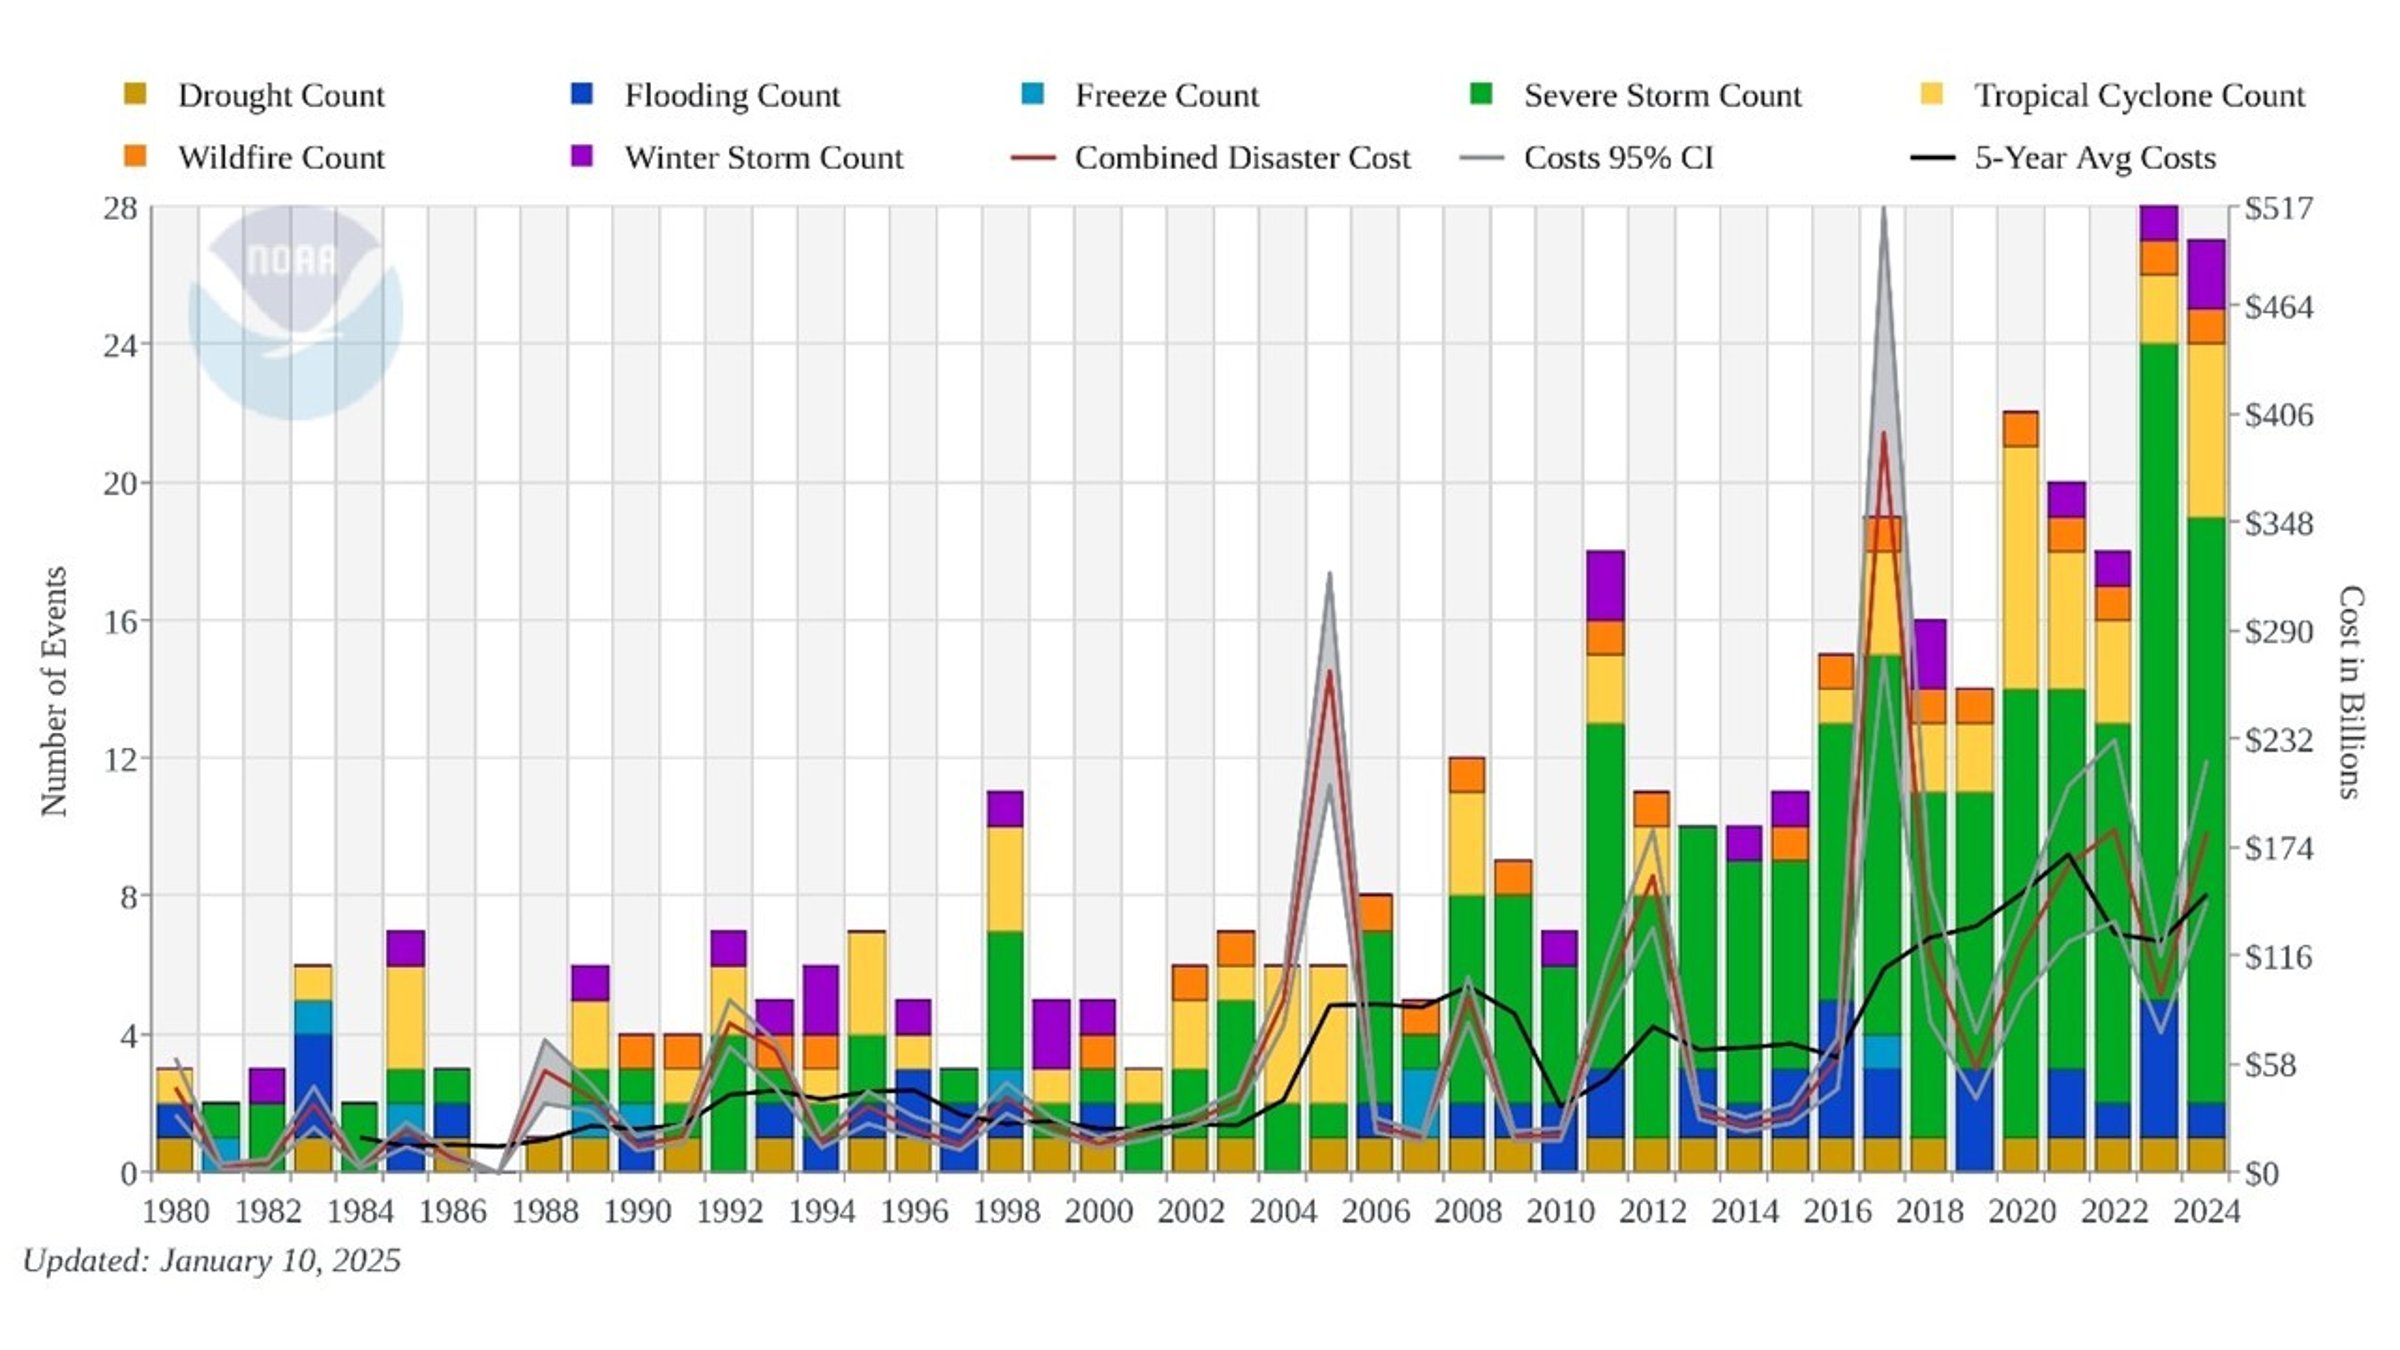Select the 2023 stacked bar's green segment
The height and width of the screenshot is (1350, 2400).
pyautogui.click(x=2159, y=672)
